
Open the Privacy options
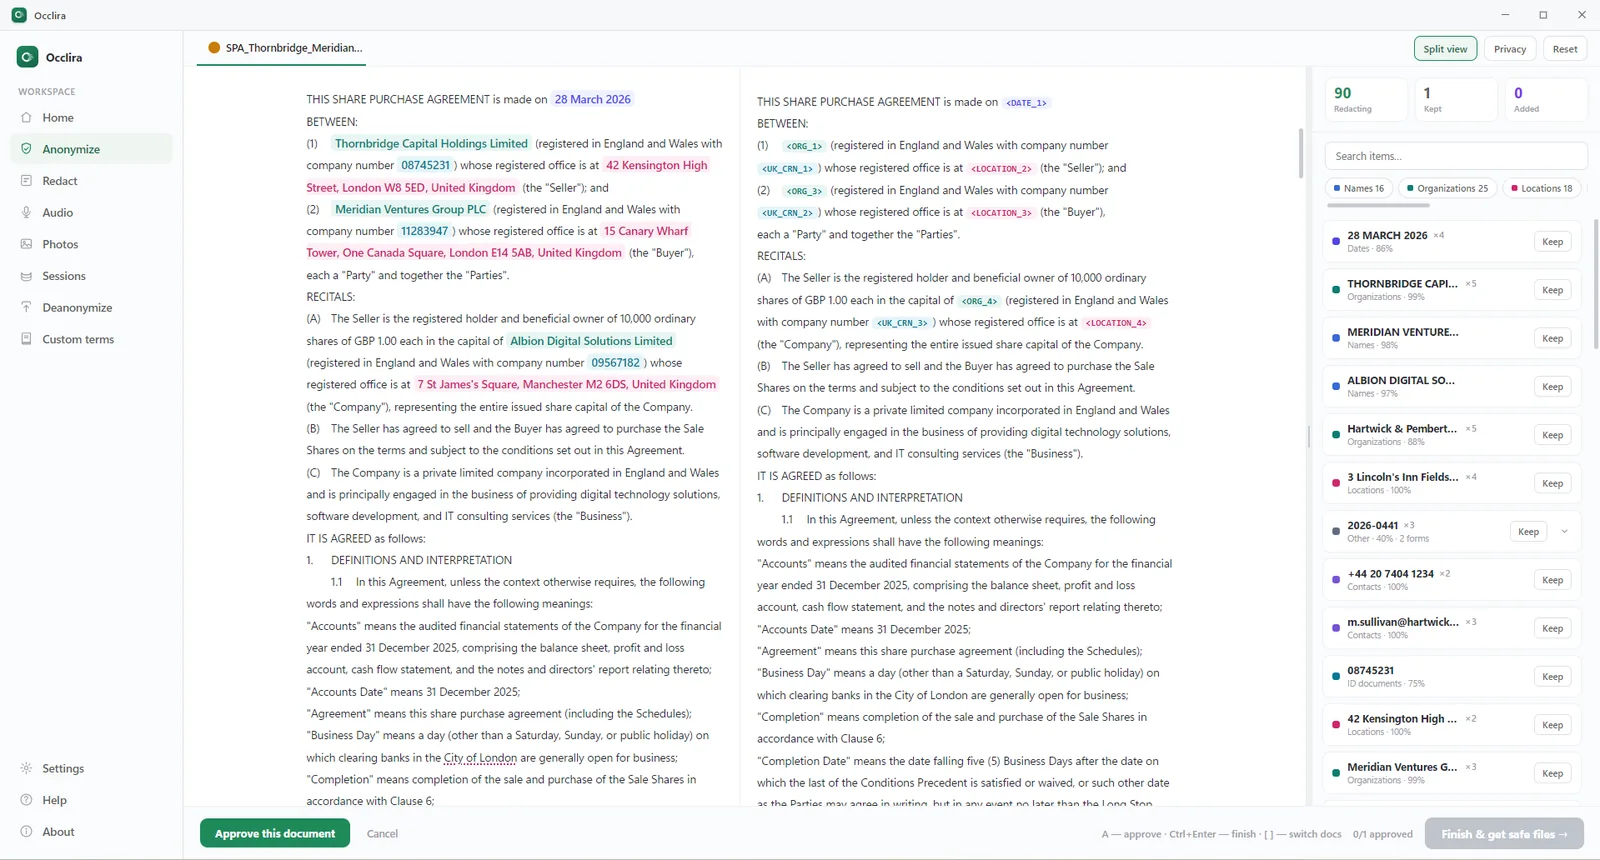coord(1510,49)
